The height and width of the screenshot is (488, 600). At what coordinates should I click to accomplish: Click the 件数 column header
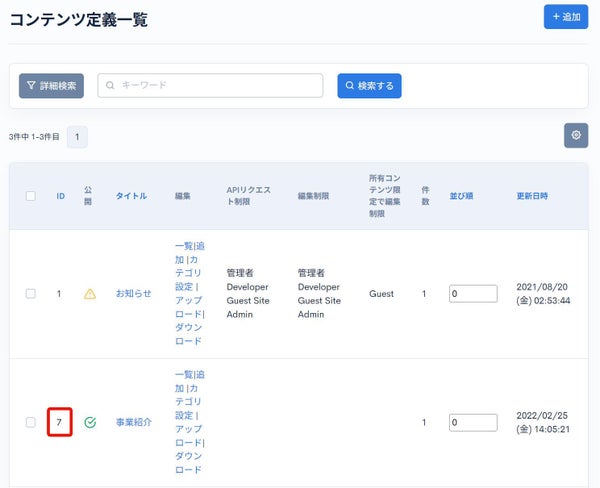pyautogui.click(x=425, y=196)
